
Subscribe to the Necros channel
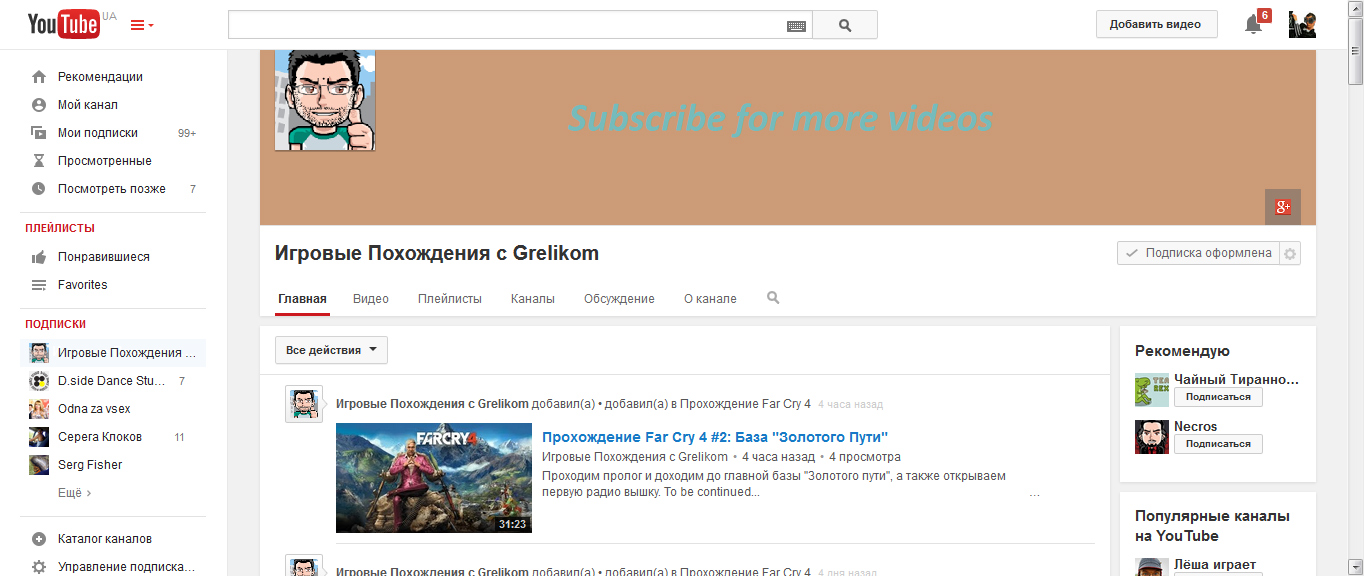pos(1218,444)
